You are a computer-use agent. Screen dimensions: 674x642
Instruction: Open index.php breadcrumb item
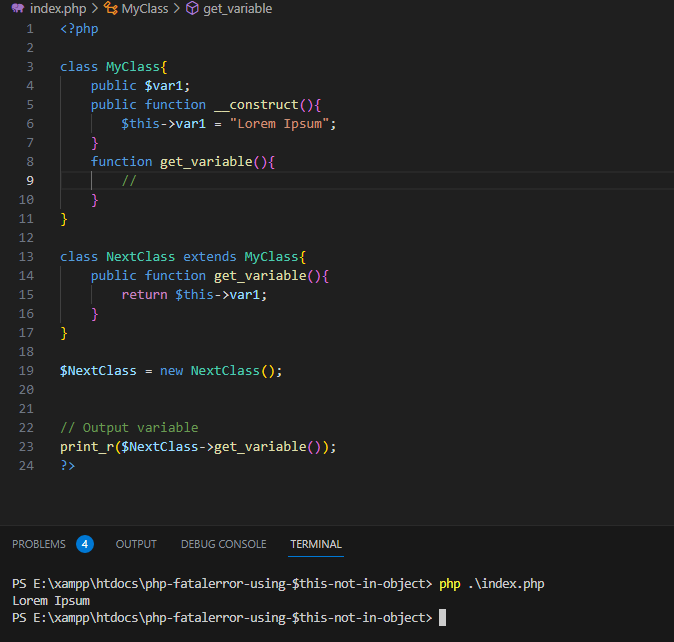pos(58,9)
